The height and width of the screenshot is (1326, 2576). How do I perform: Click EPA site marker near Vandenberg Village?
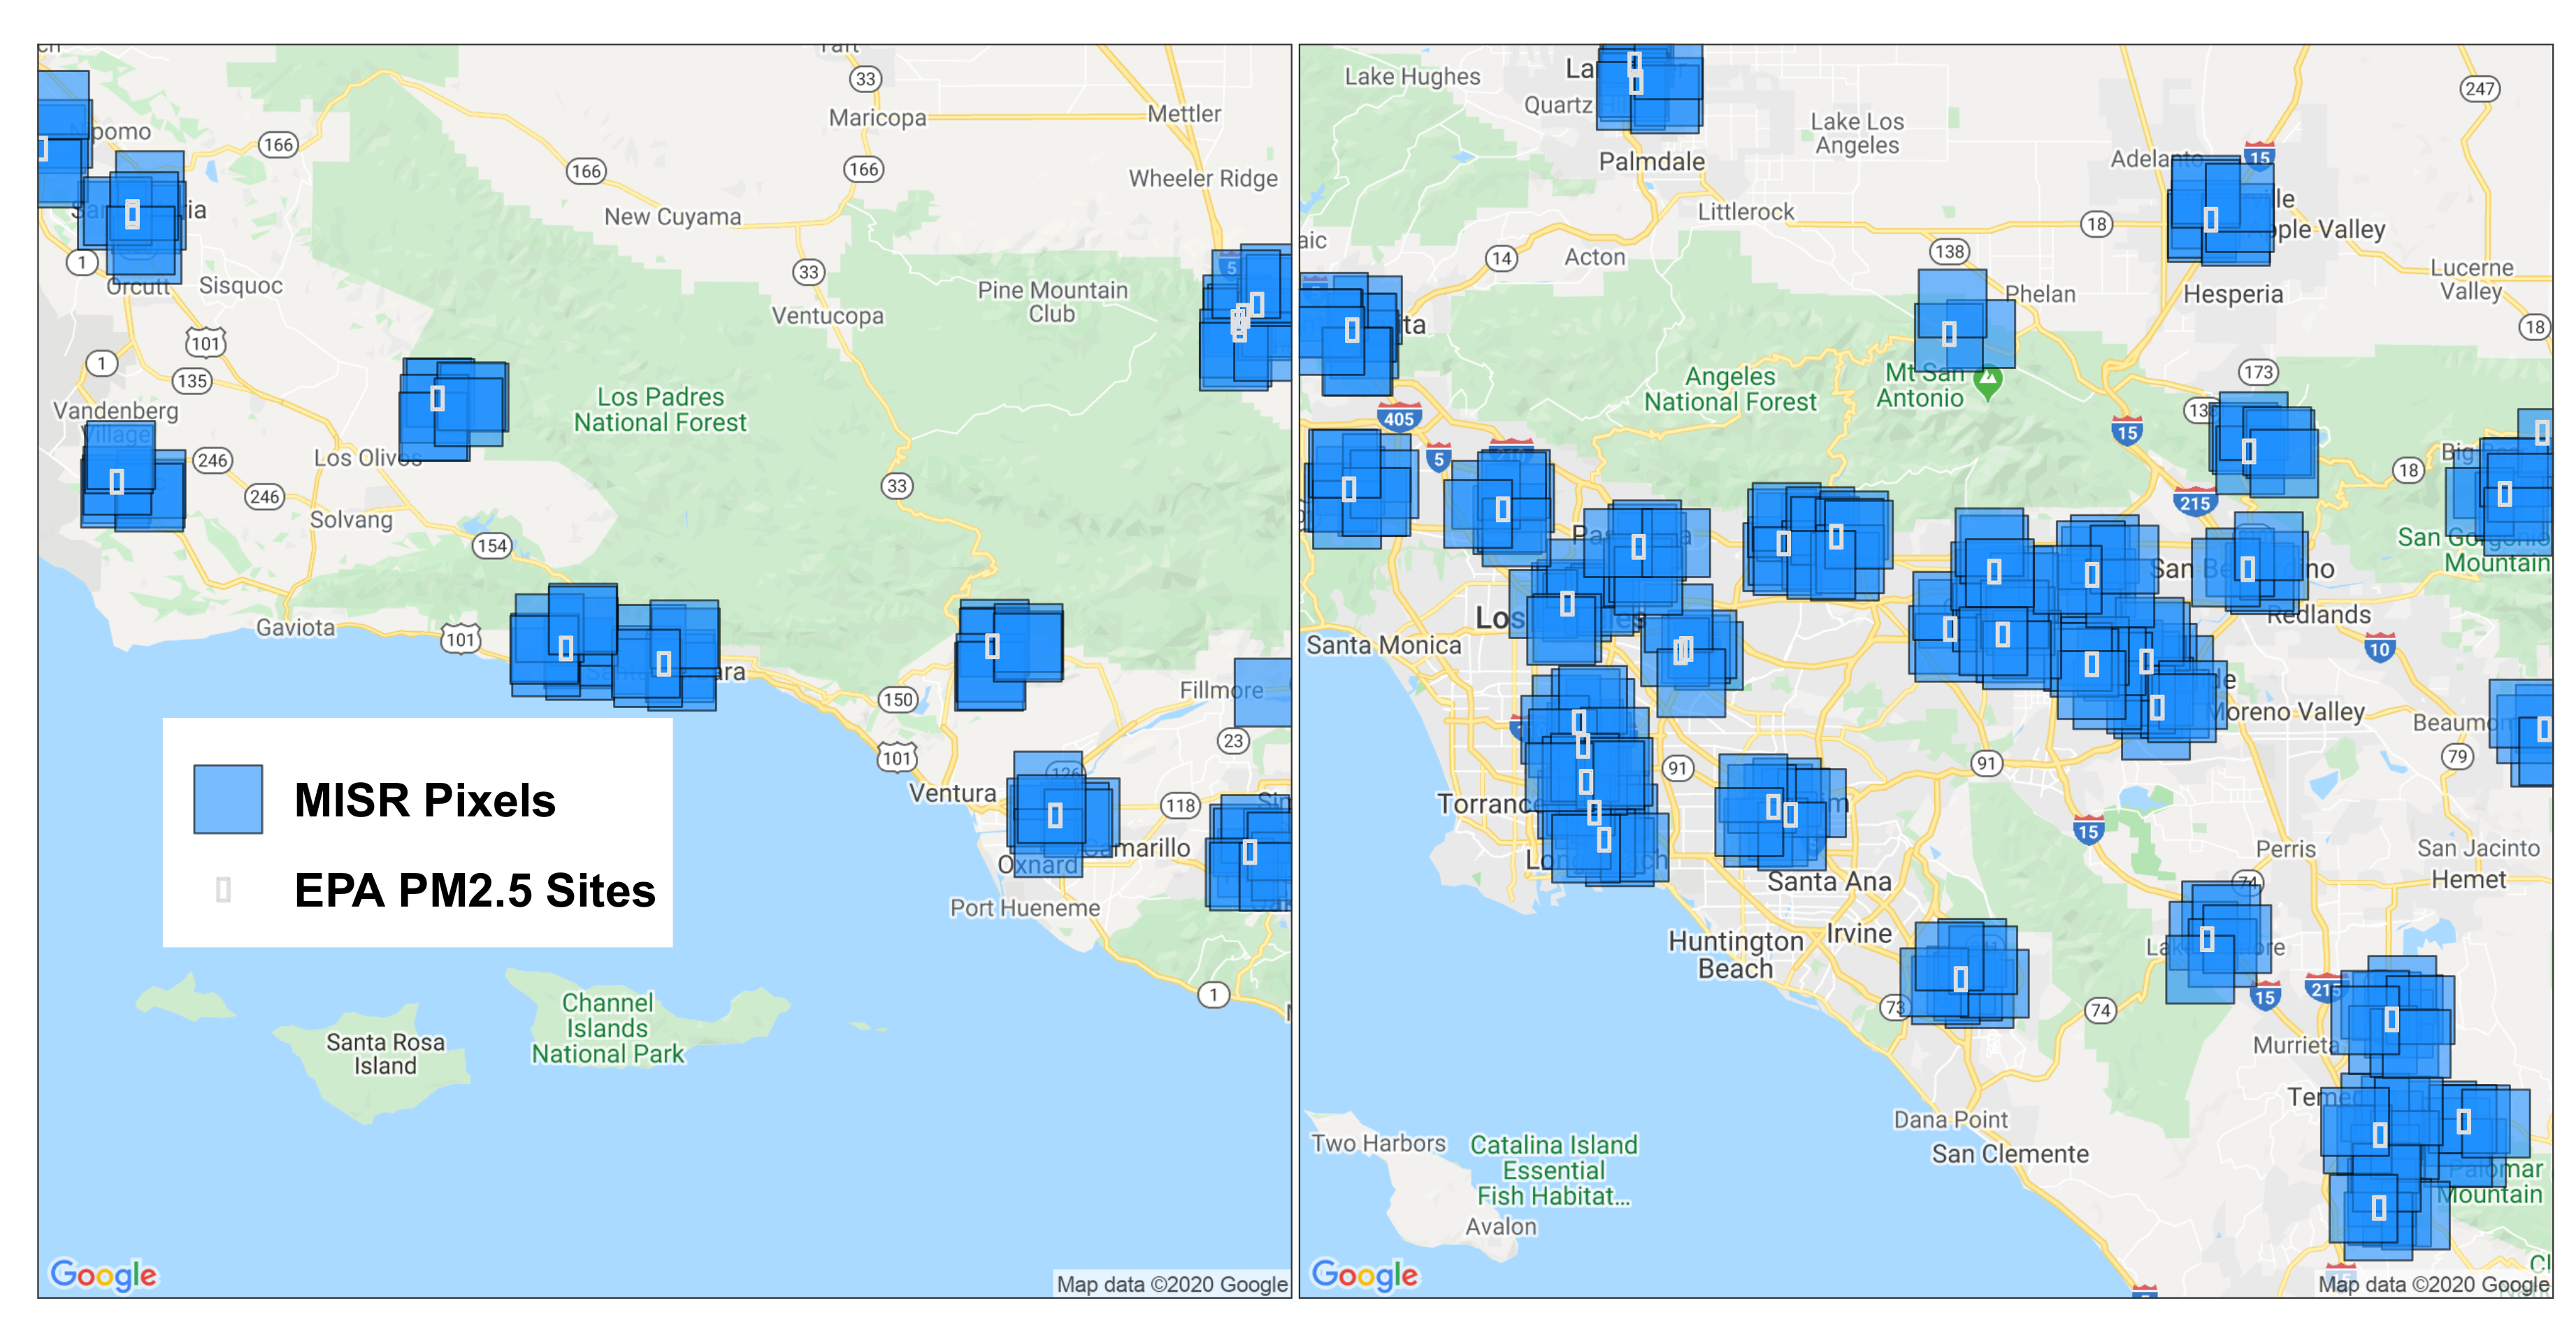point(117,482)
